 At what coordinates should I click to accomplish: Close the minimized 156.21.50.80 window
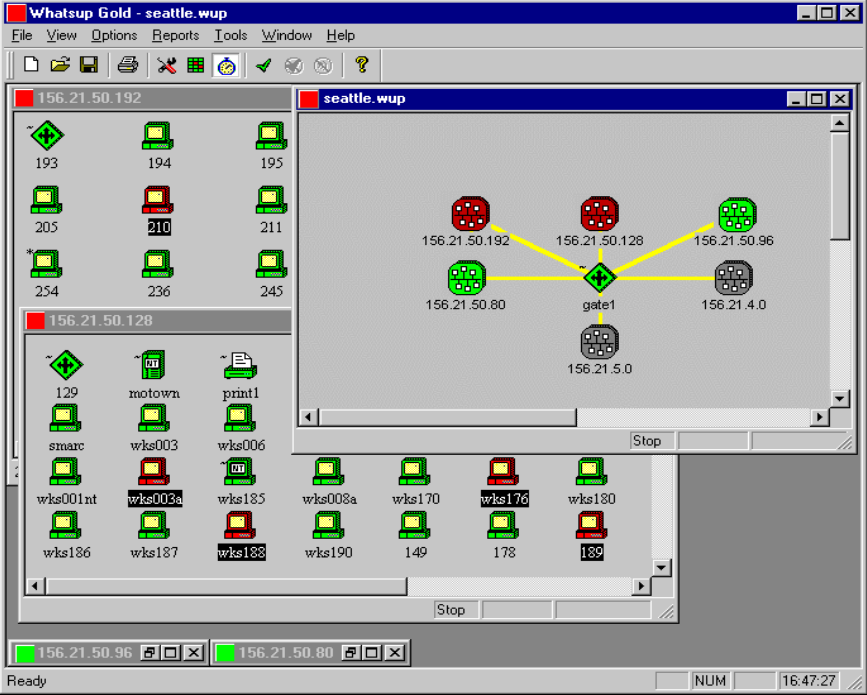pyautogui.click(x=394, y=653)
